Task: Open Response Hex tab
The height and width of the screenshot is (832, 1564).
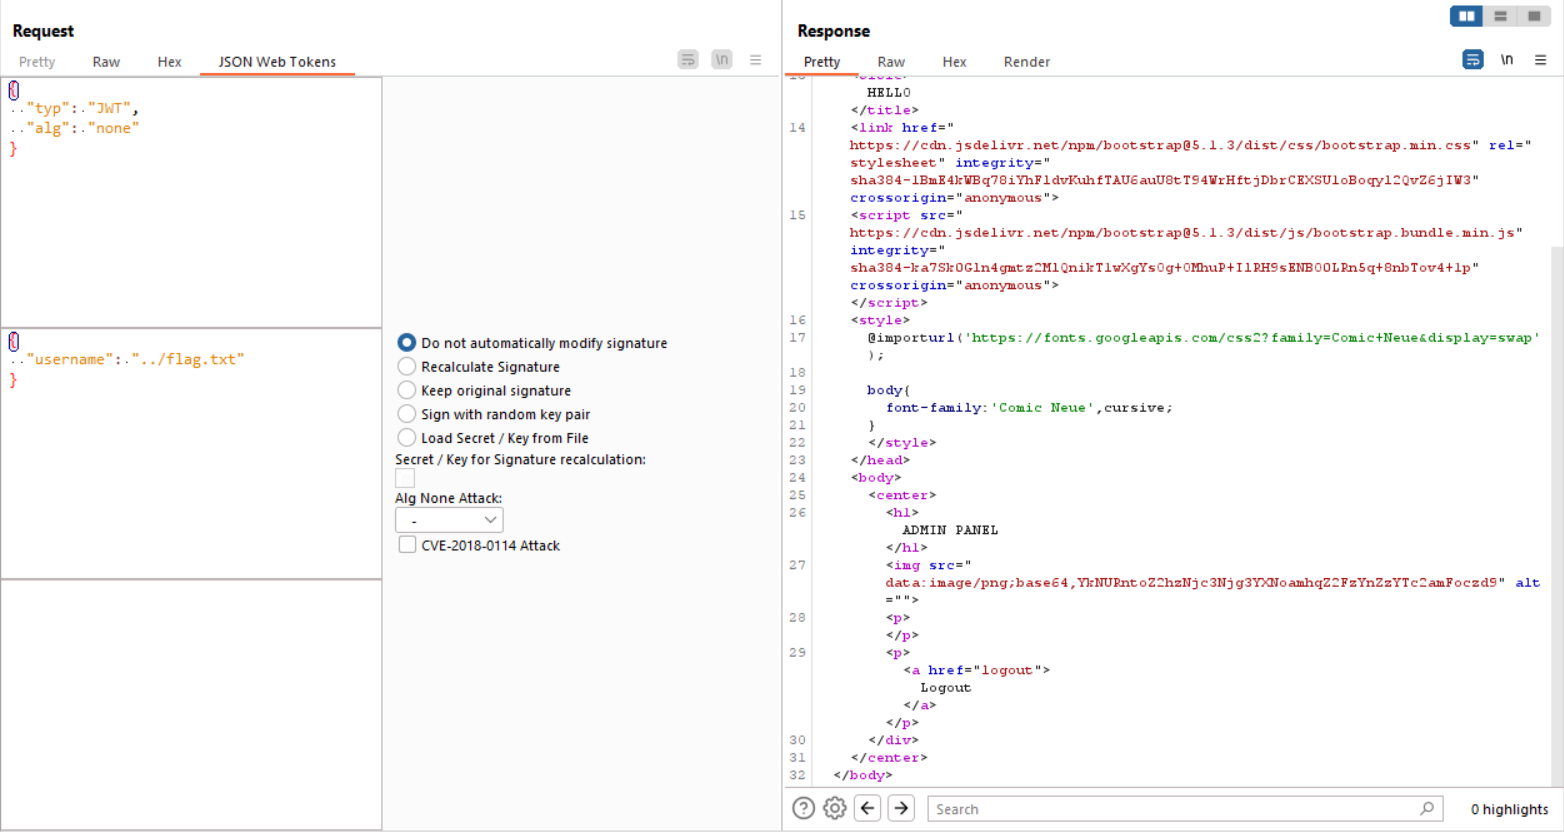Action: pos(954,62)
